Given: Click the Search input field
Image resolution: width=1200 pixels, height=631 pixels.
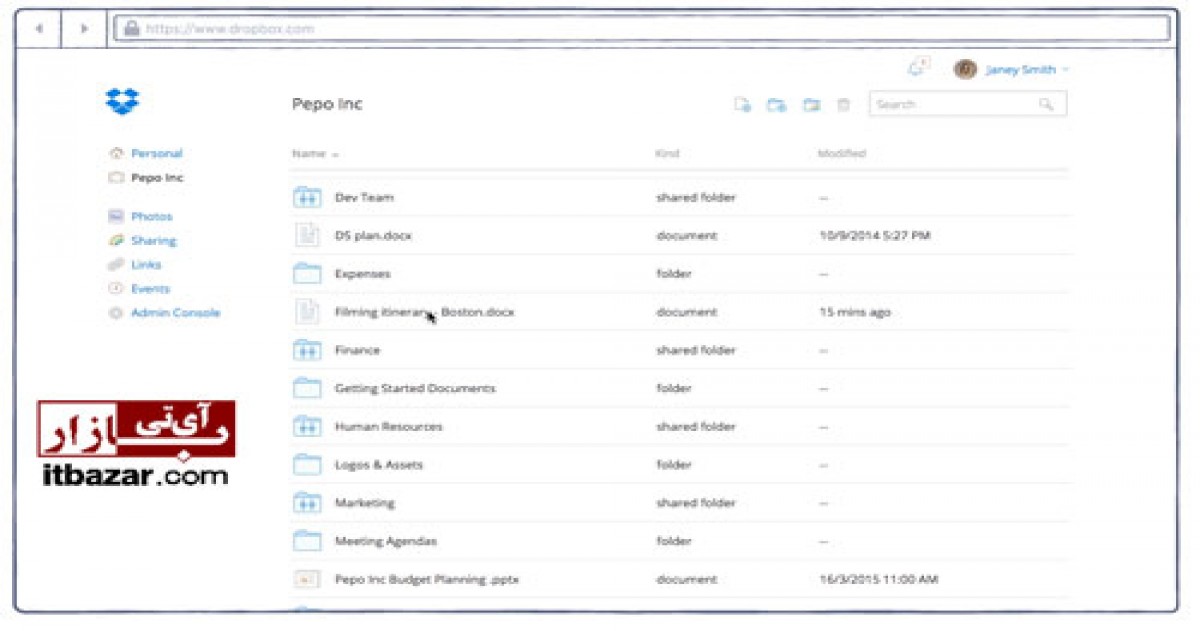Looking at the screenshot, I should point(967,104).
